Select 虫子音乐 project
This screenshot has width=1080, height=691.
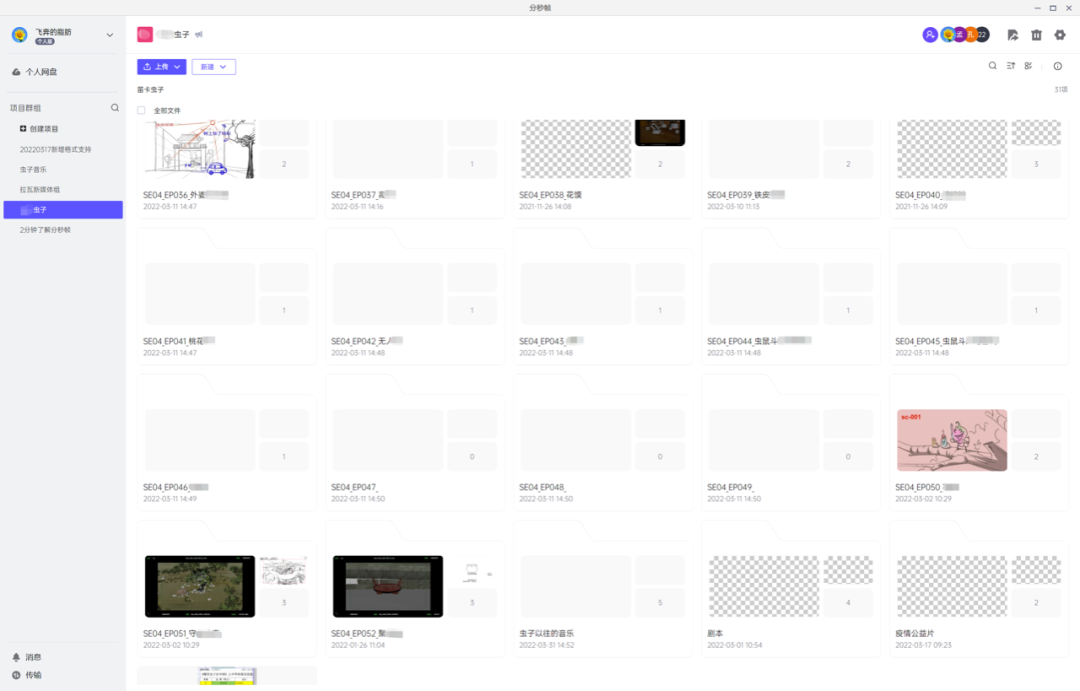(33, 169)
